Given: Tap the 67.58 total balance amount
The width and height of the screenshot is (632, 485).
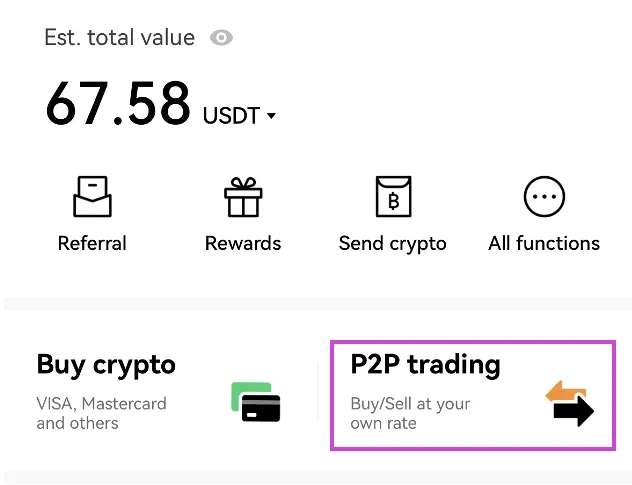Looking at the screenshot, I should [118, 103].
